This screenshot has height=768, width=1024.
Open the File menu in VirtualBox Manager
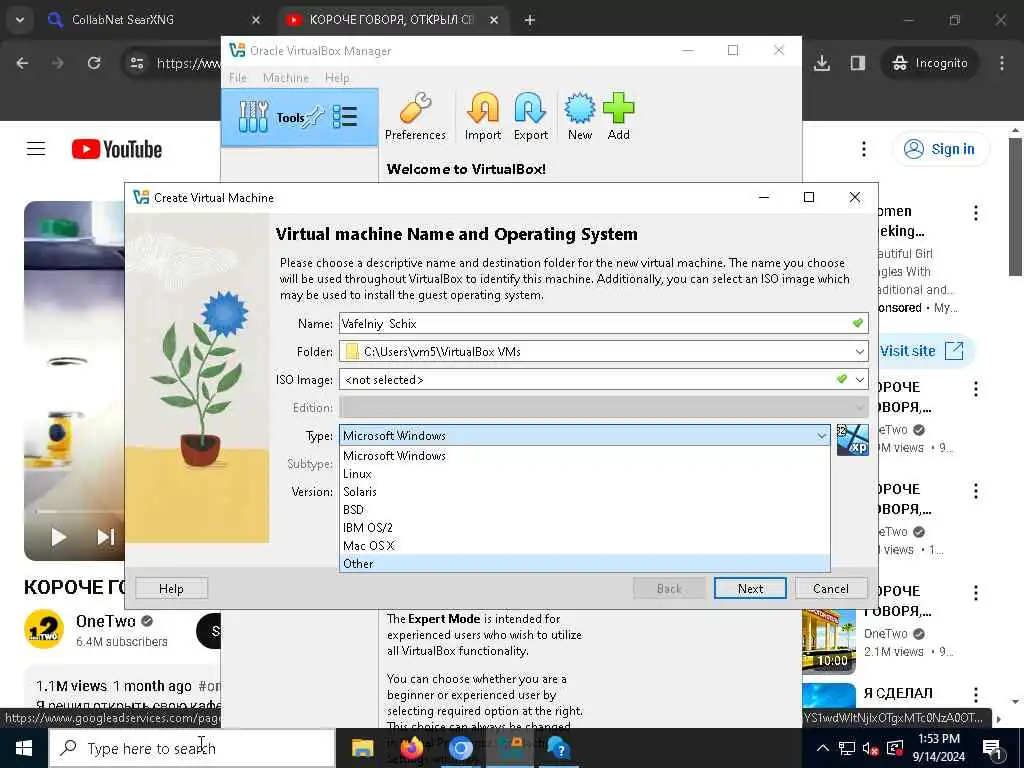(x=238, y=78)
